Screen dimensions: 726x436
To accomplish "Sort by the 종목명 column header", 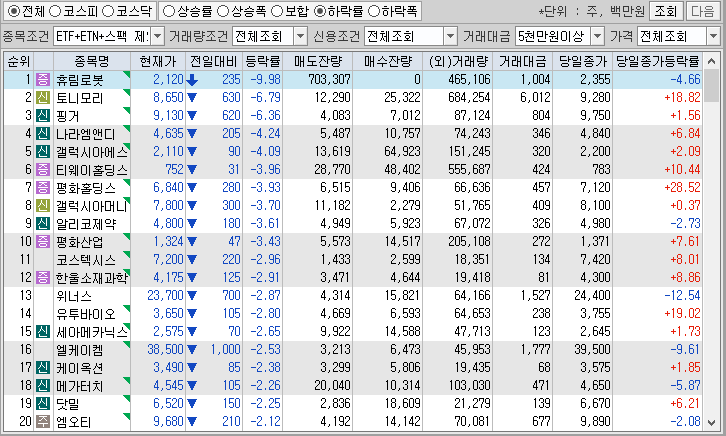I will coord(92,61).
